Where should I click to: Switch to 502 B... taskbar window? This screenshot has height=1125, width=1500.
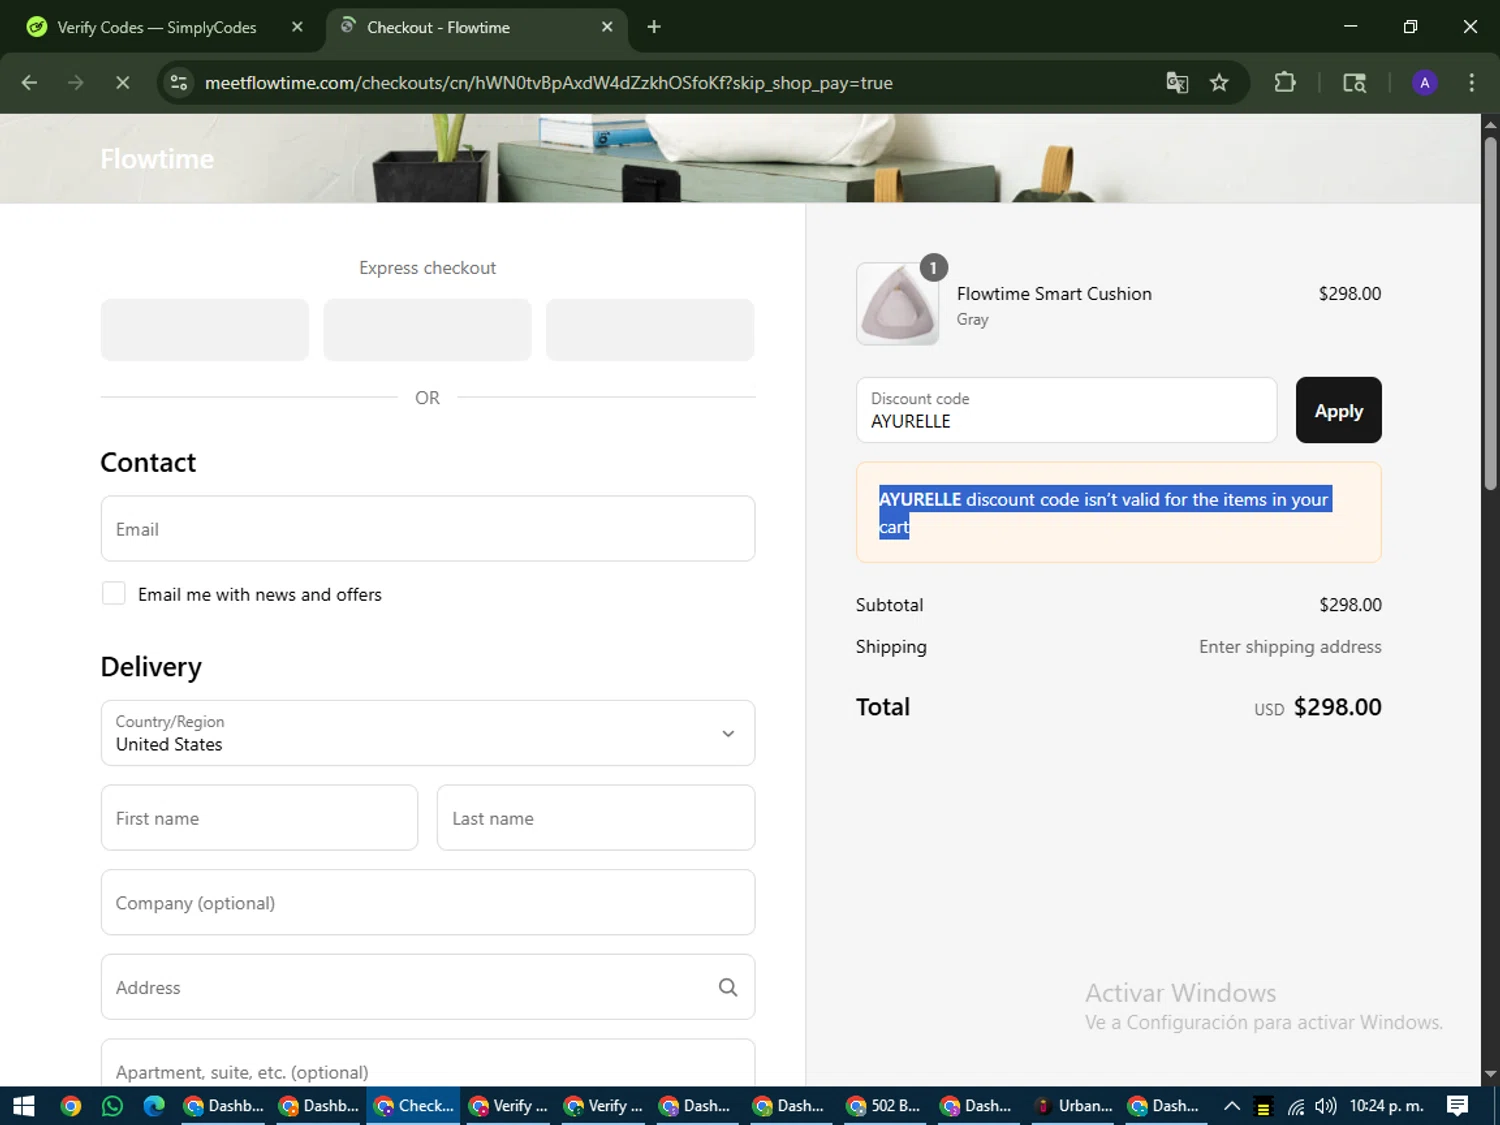884,1106
